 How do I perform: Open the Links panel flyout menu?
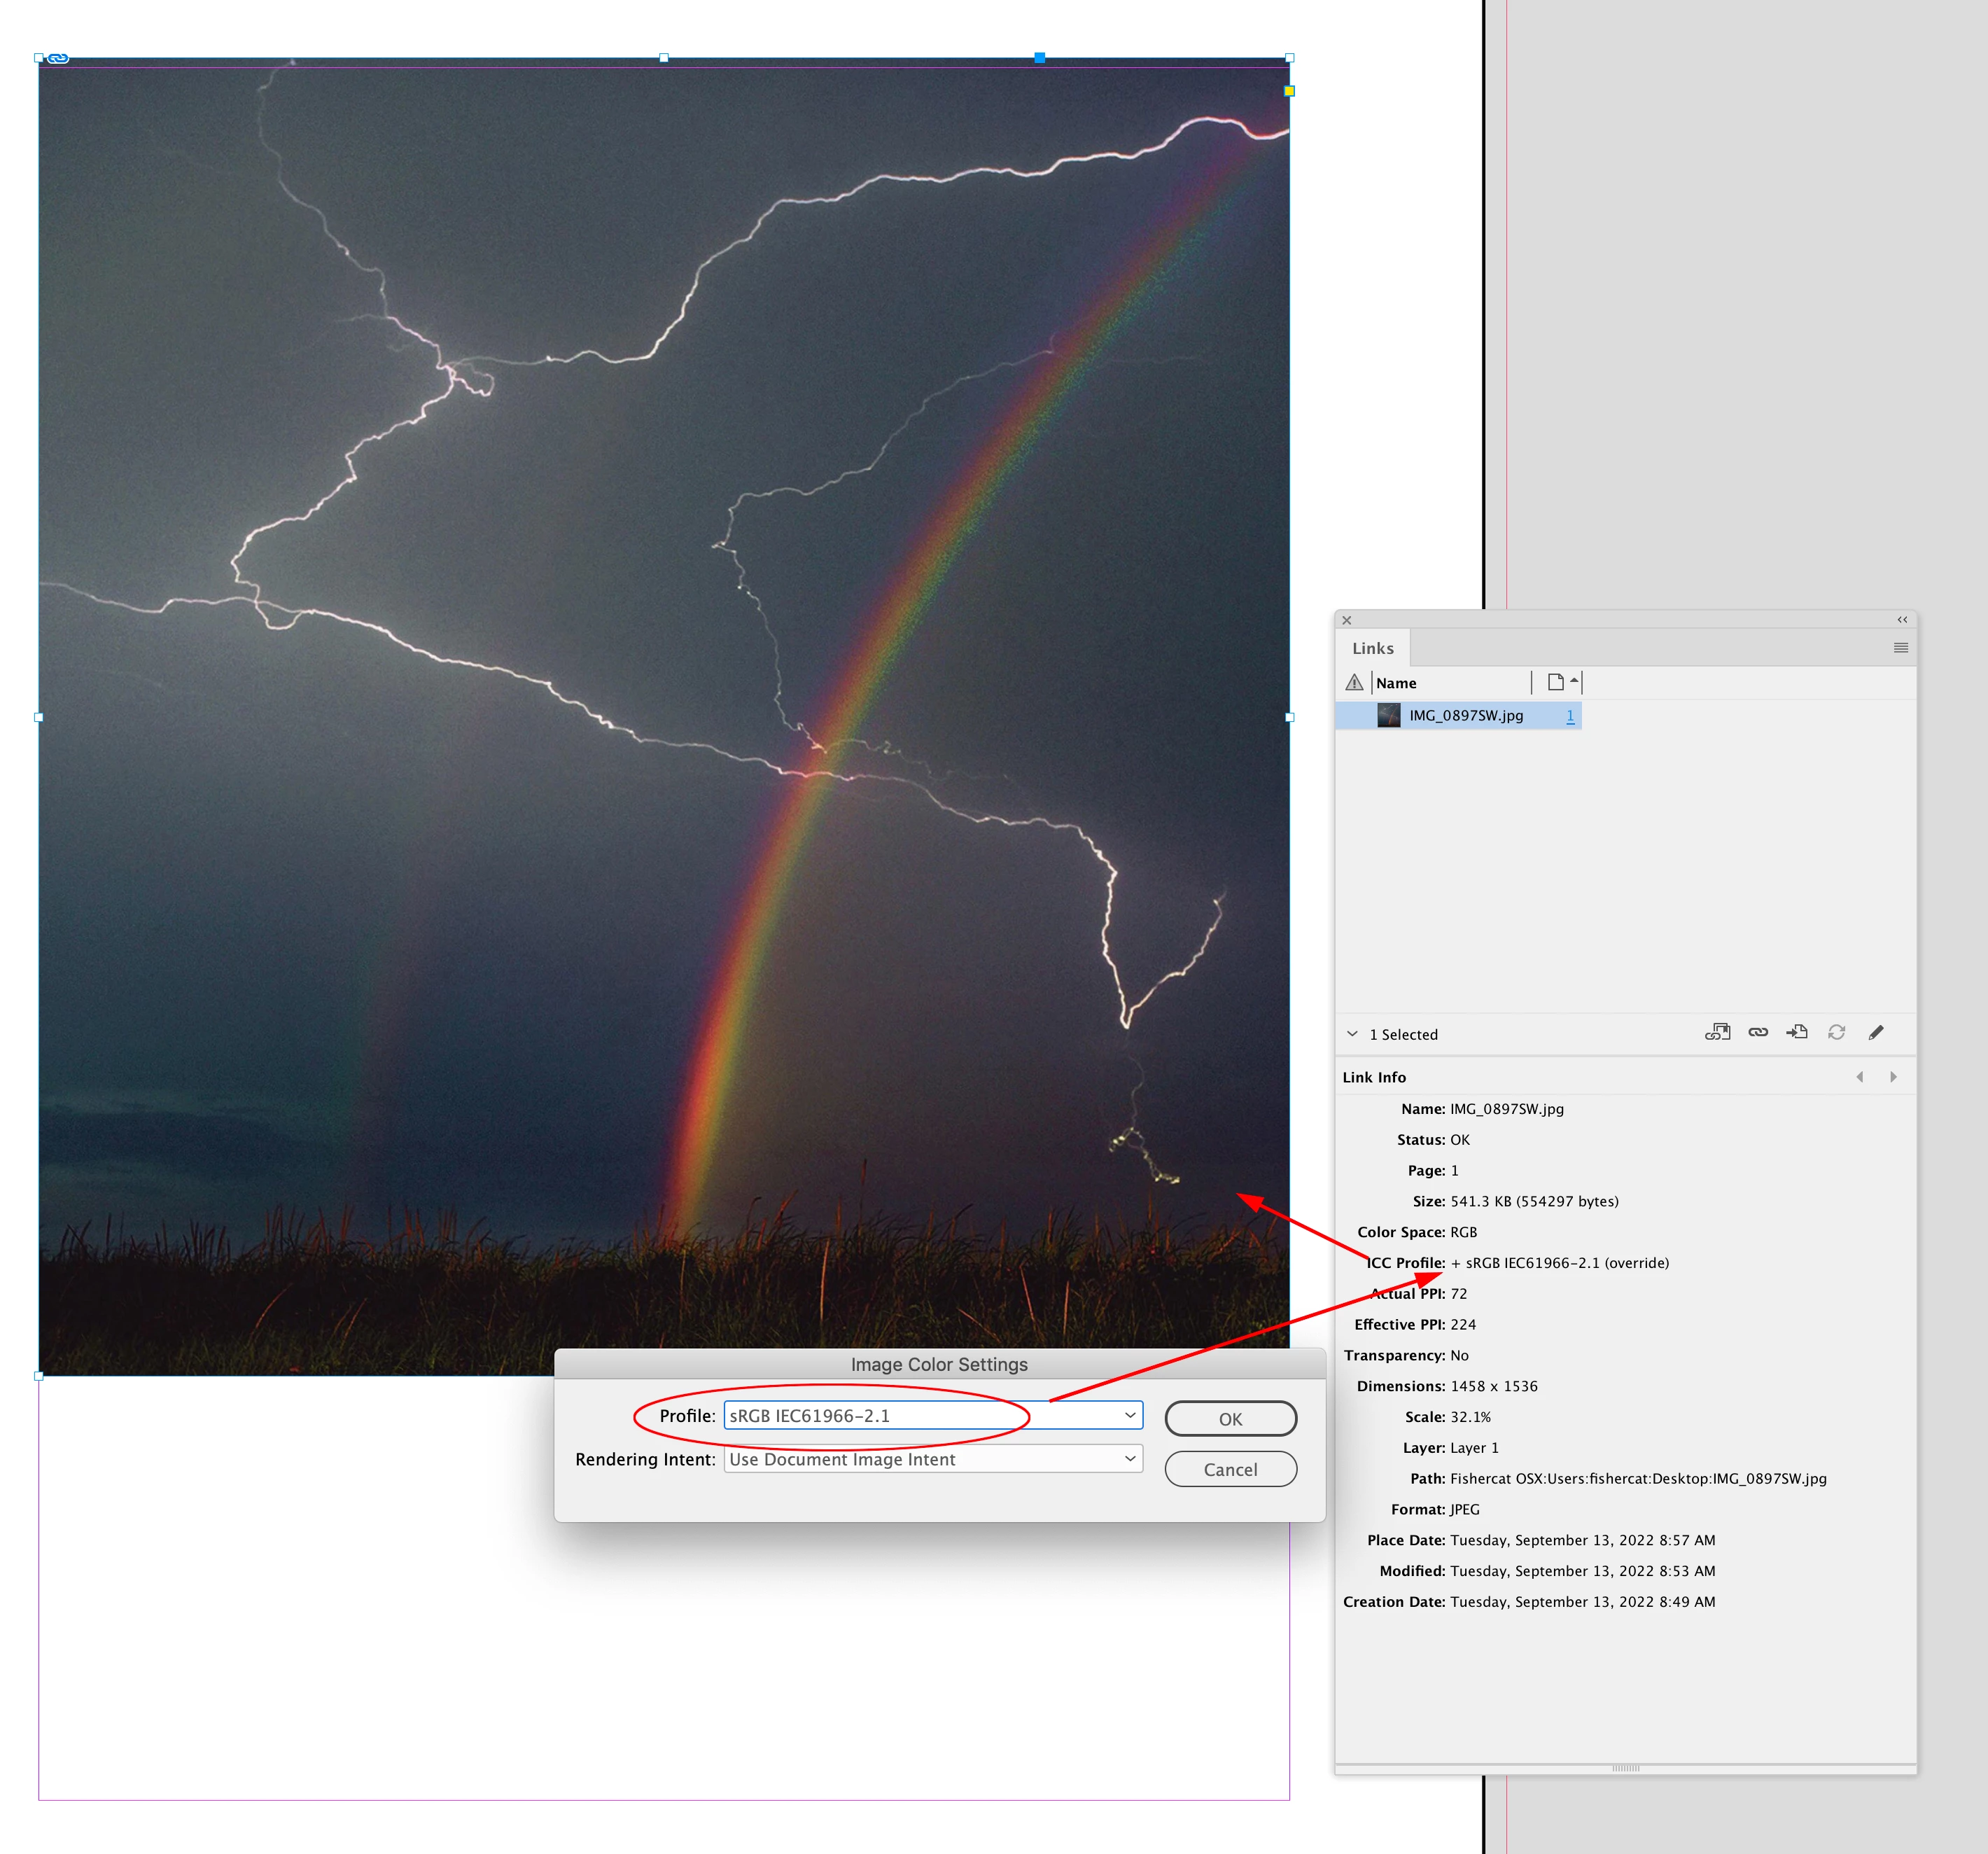(1900, 648)
